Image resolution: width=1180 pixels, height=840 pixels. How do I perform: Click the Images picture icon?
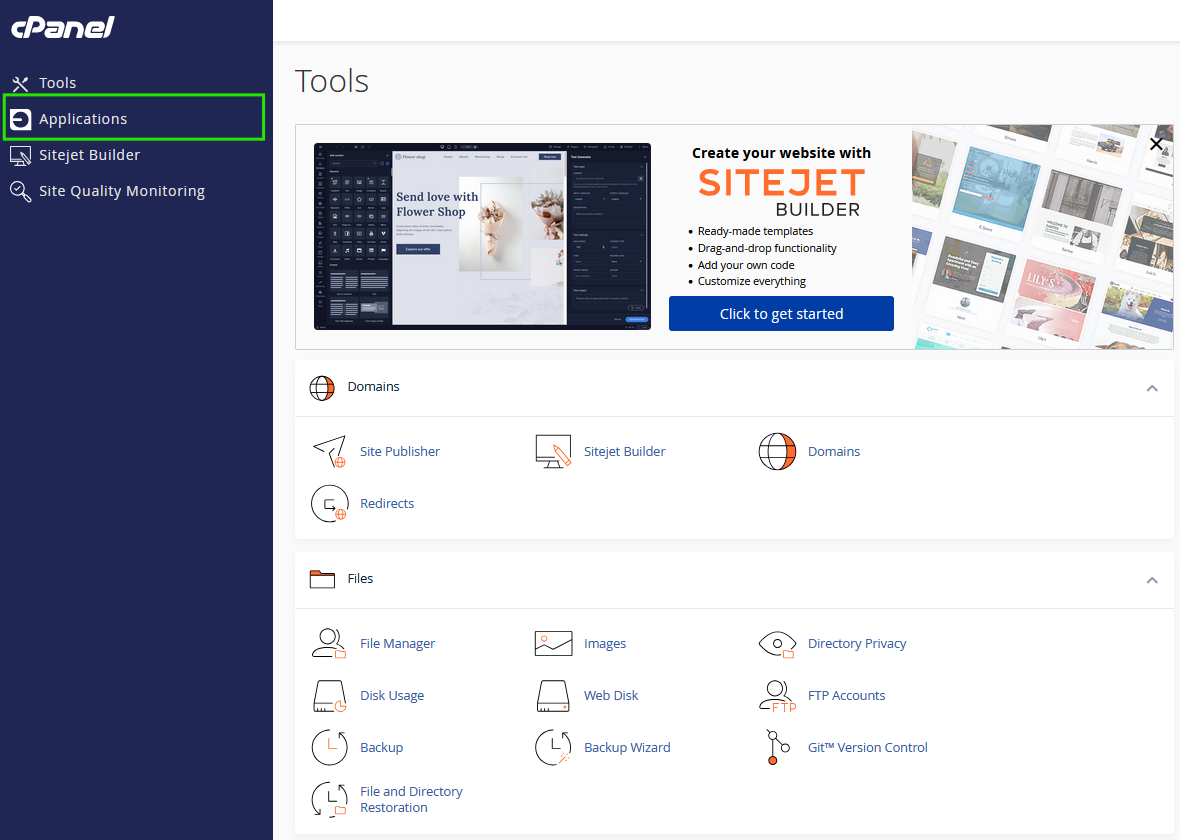[x=553, y=644]
